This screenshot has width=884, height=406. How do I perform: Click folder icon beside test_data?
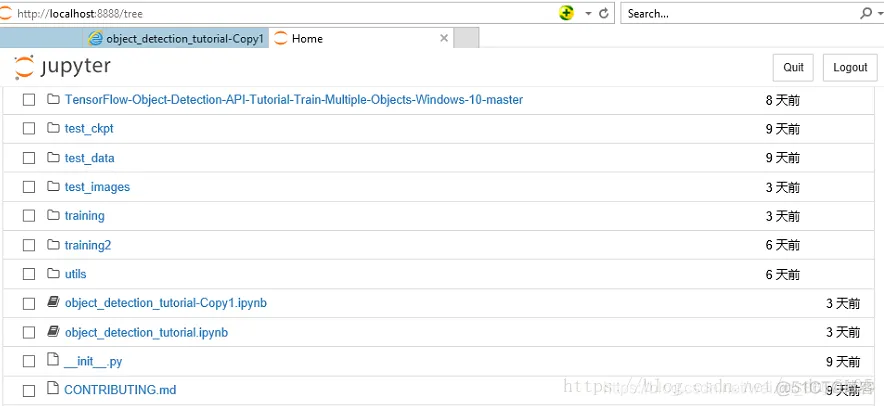(53, 157)
